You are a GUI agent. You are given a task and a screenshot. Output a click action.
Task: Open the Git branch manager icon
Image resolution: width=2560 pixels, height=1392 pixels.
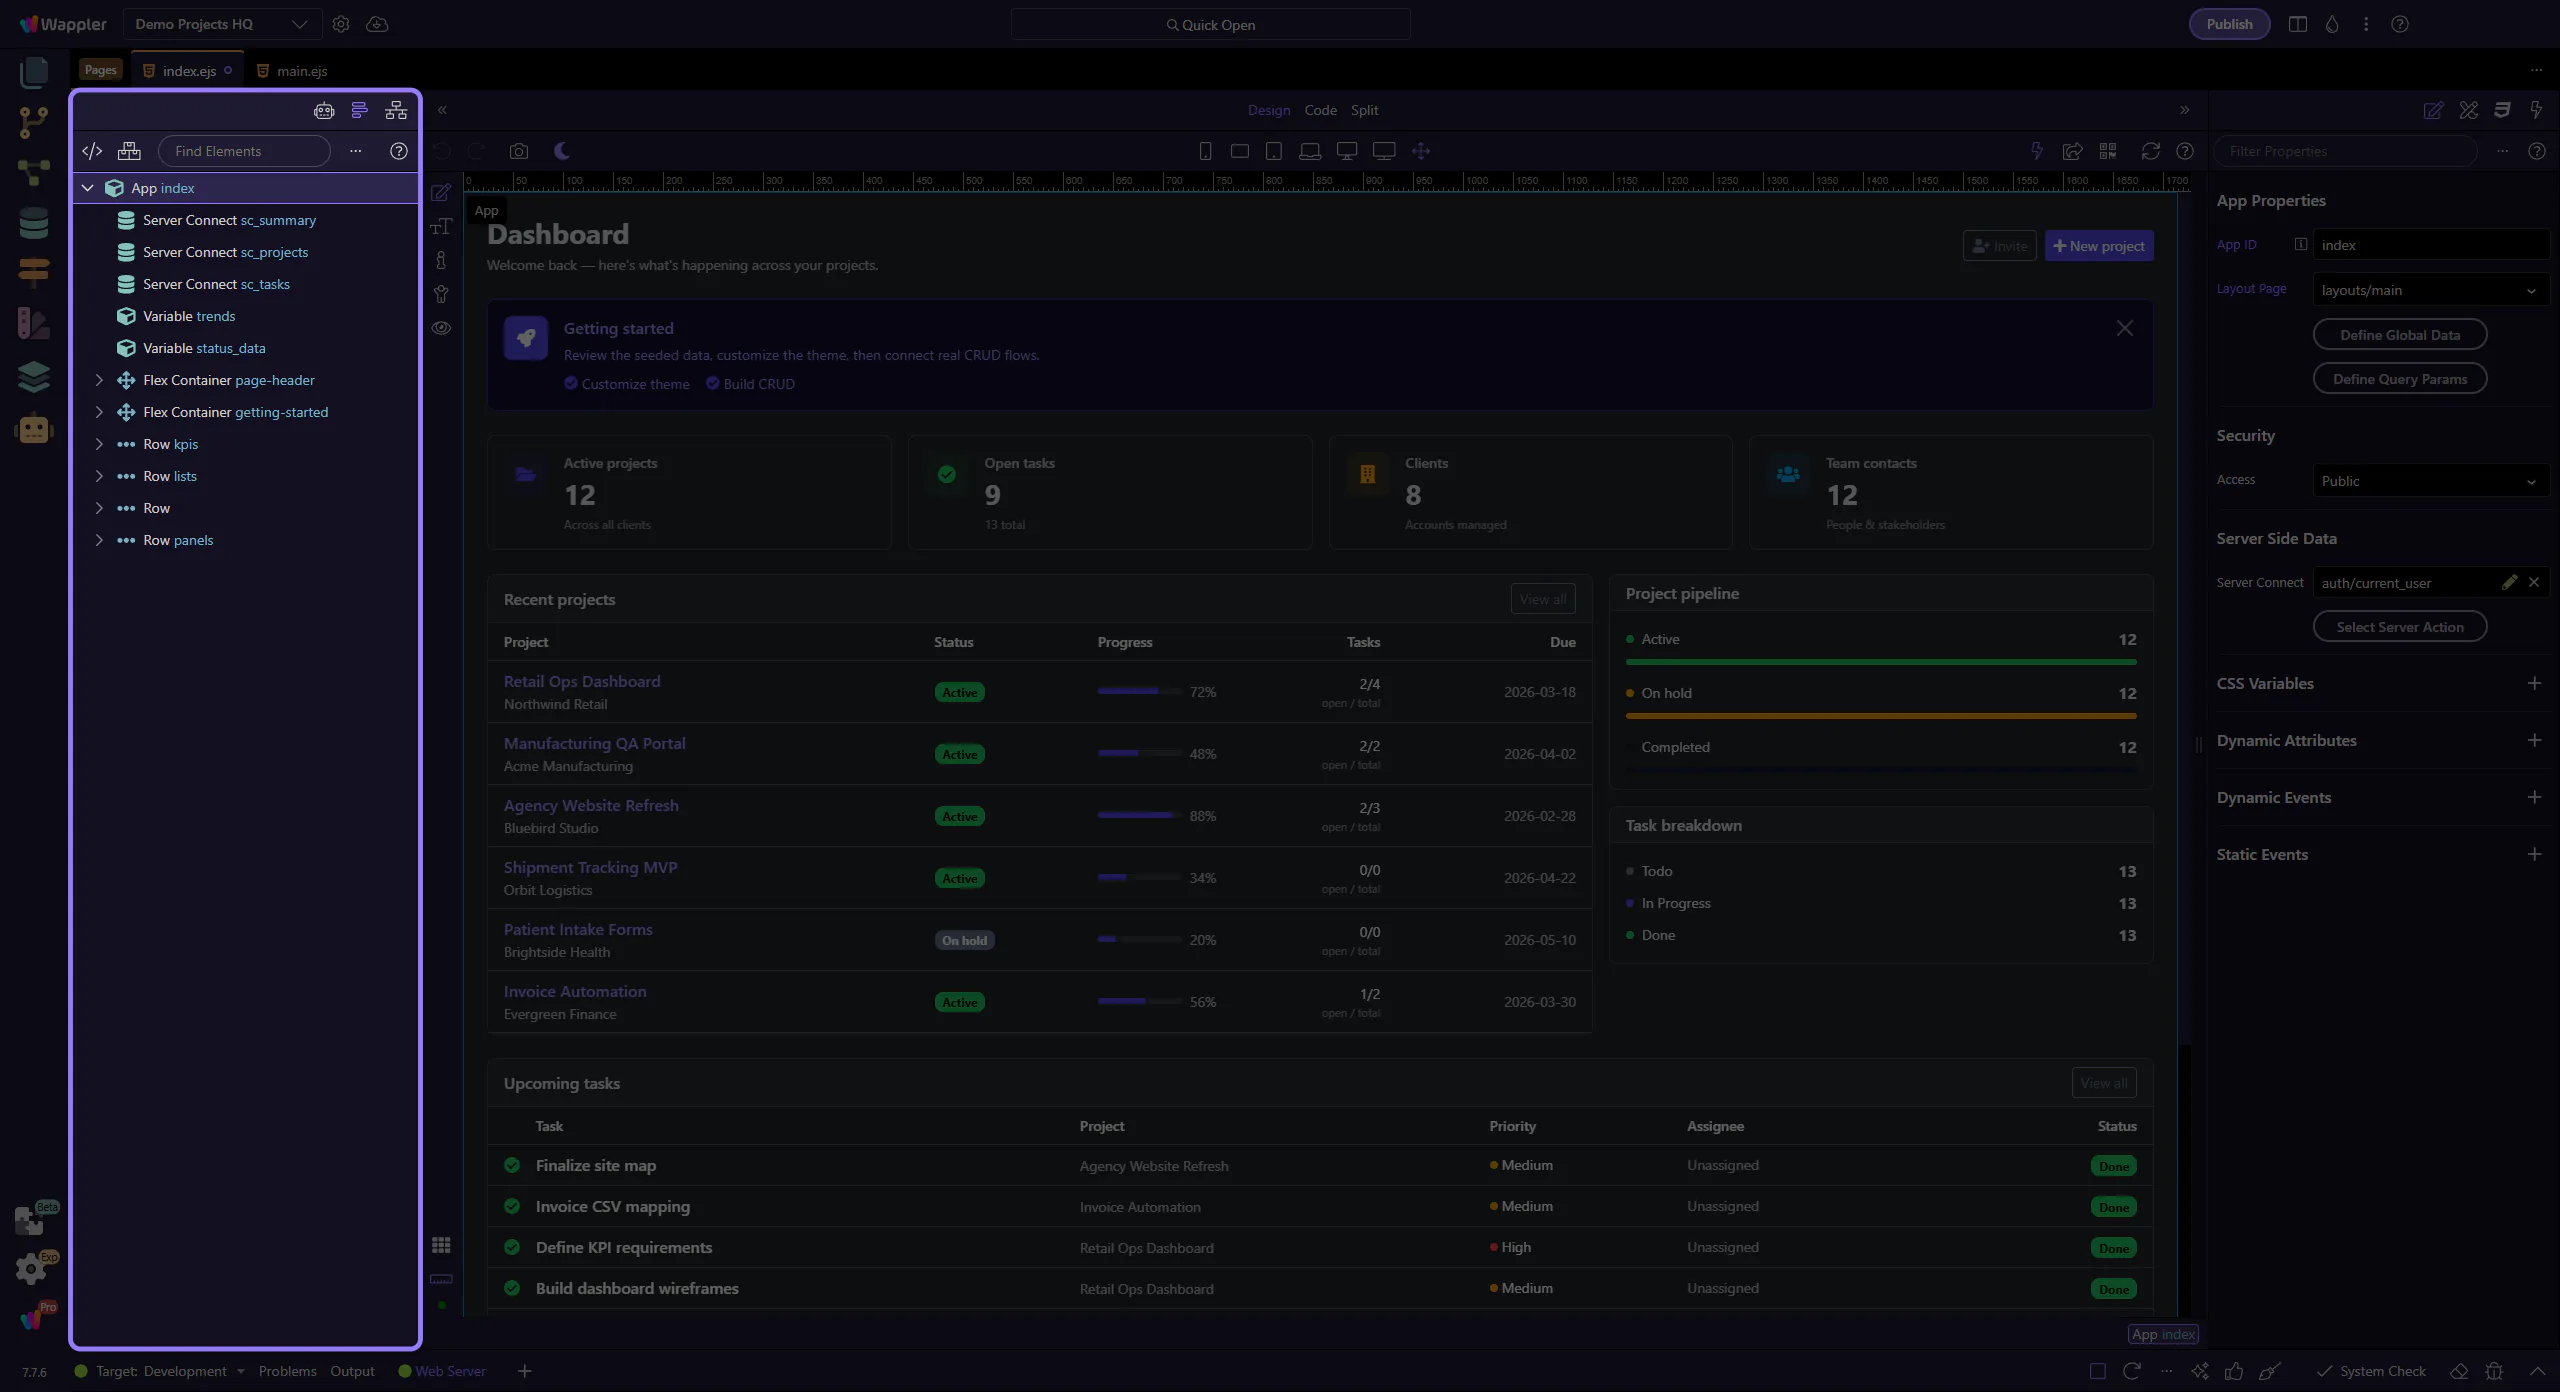pyautogui.click(x=34, y=123)
